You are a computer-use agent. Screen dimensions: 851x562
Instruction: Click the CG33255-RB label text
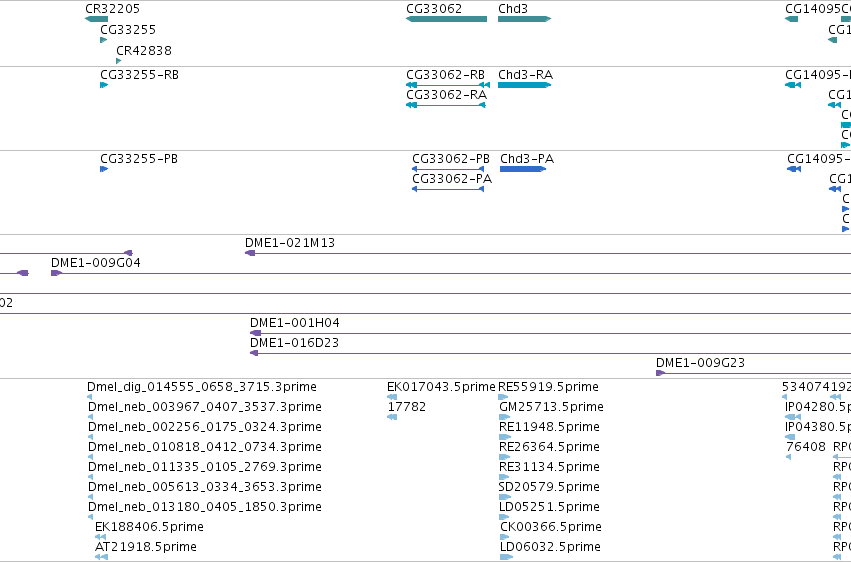coord(139,74)
